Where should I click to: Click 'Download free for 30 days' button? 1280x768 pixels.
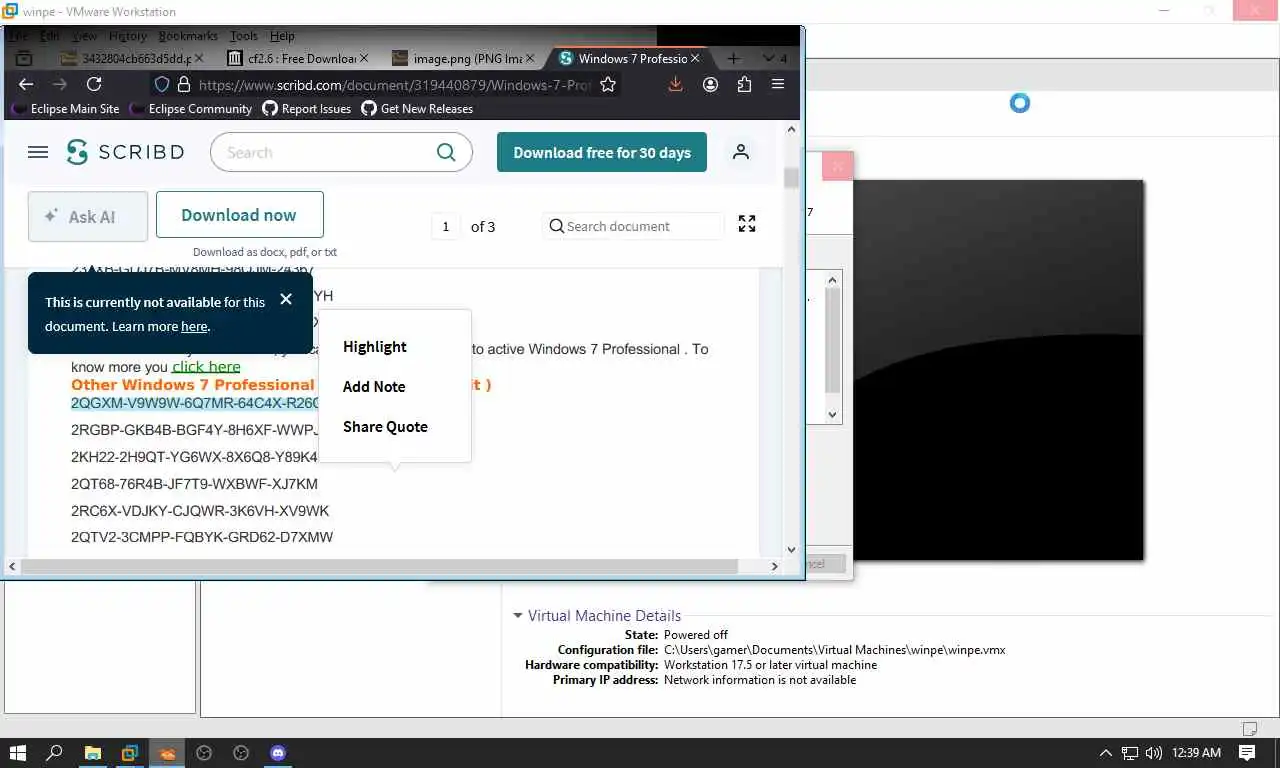[602, 152]
